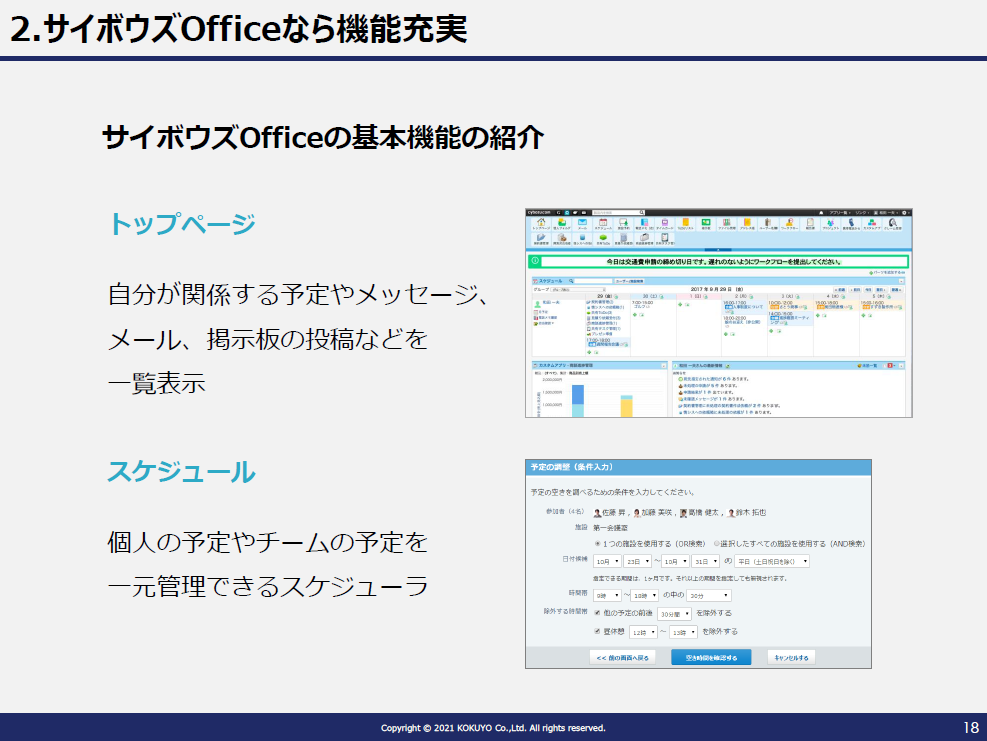Select the AND検索 all facilities radio button
Screen dimensions: 987x741
click(x=716, y=543)
